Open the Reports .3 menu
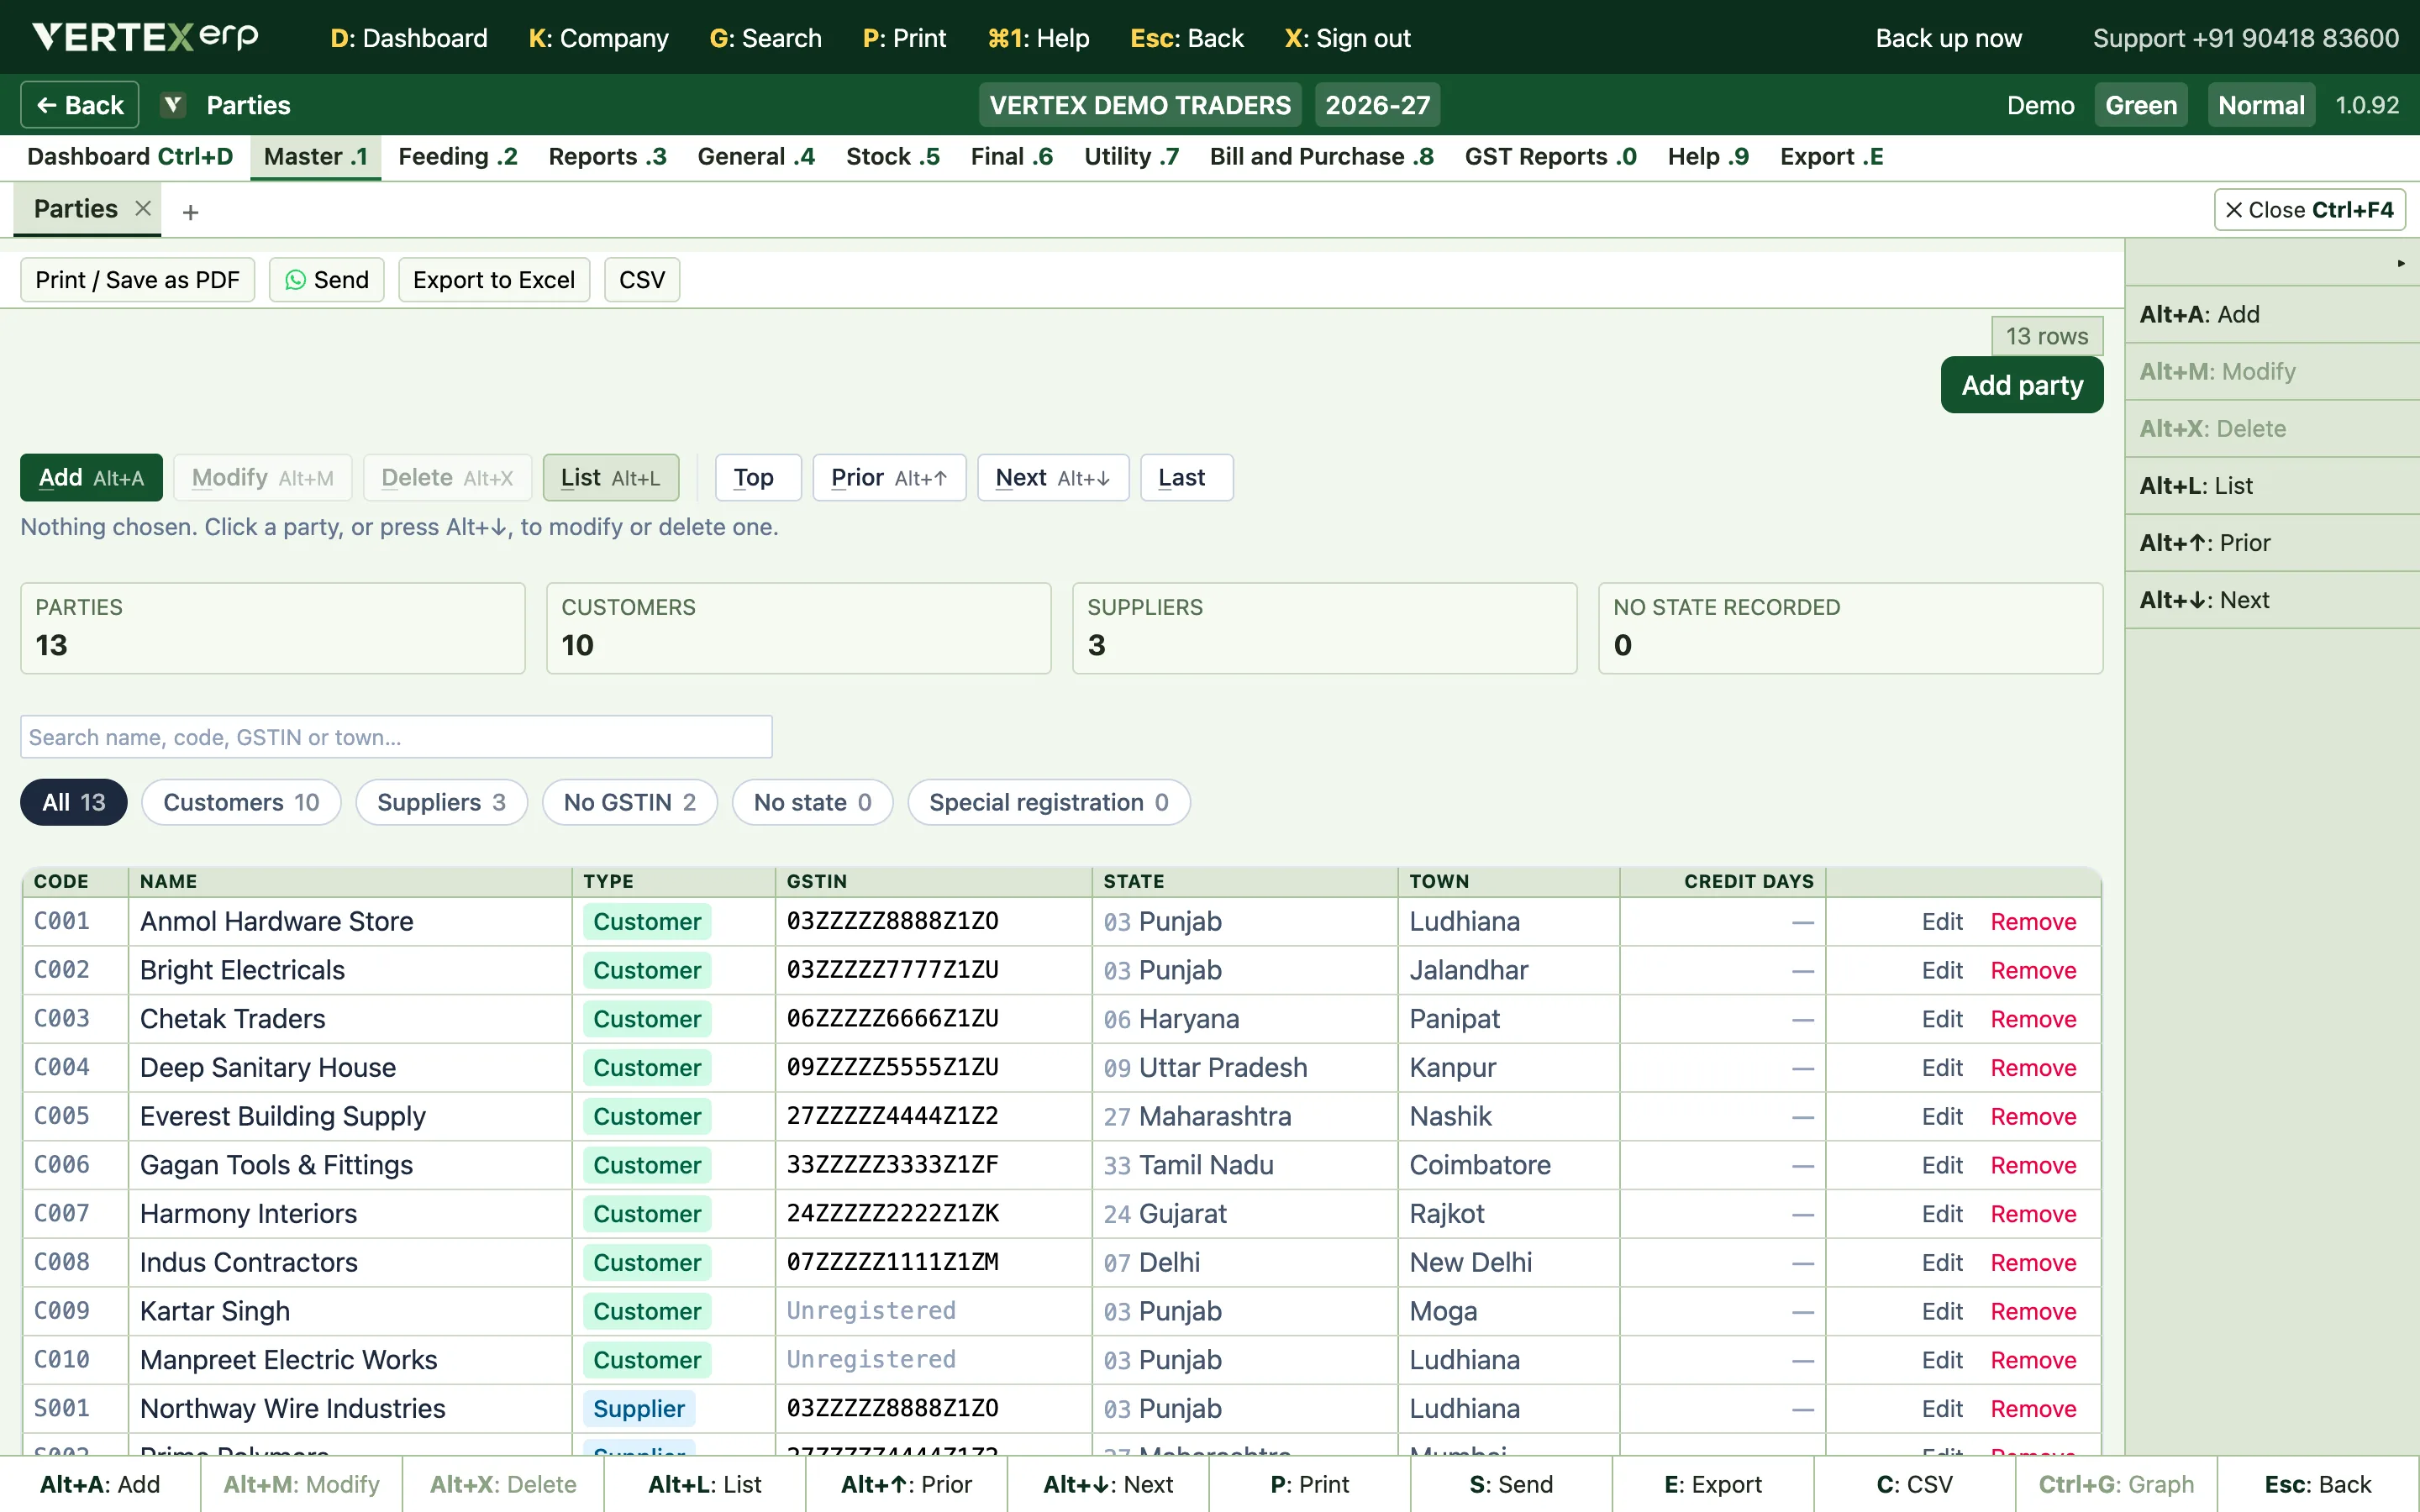Viewport: 2420px width, 1512px height. point(607,157)
